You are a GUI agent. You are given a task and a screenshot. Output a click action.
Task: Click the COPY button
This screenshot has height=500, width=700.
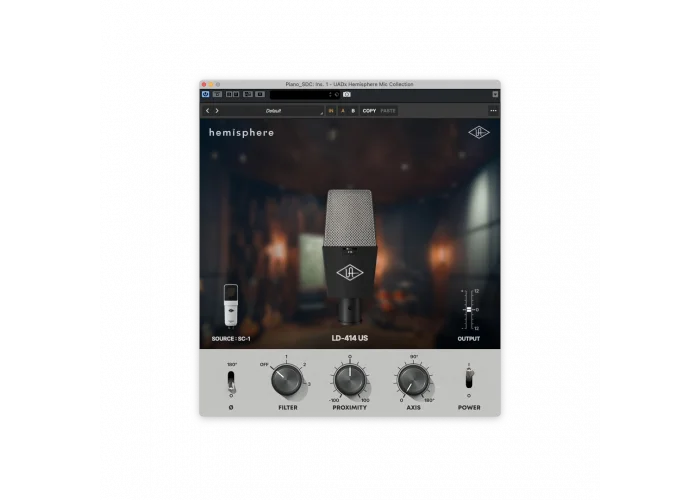click(x=369, y=111)
